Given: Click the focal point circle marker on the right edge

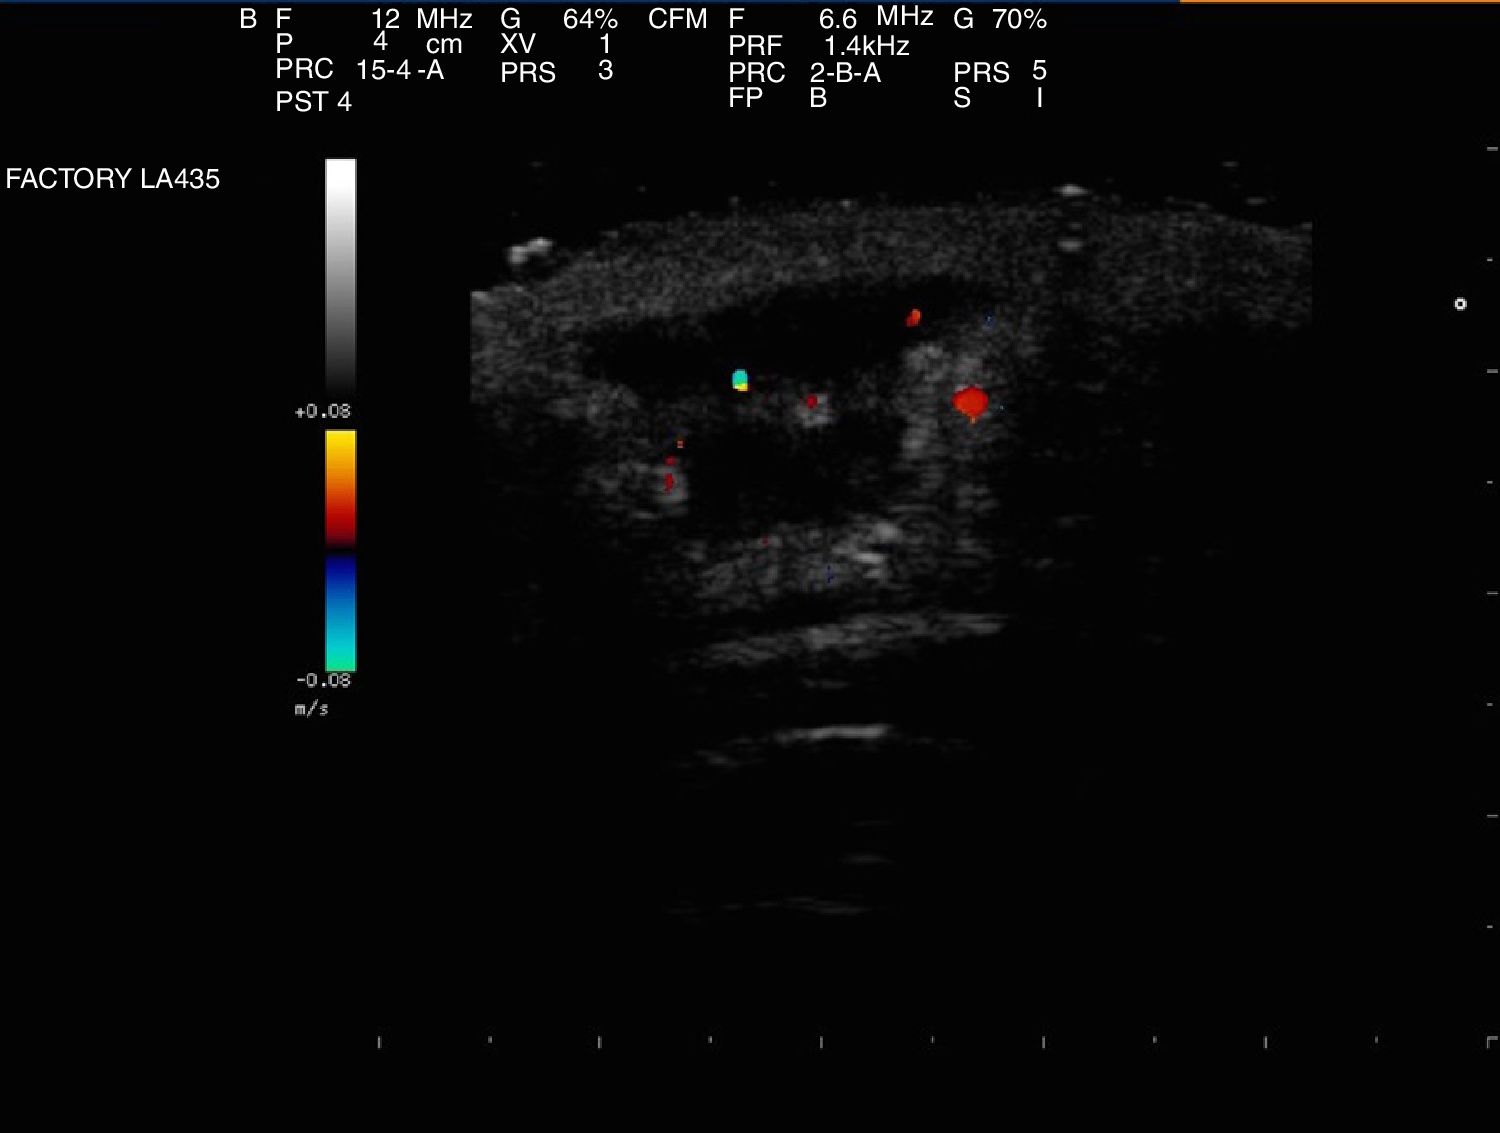Looking at the screenshot, I should 1460,304.
